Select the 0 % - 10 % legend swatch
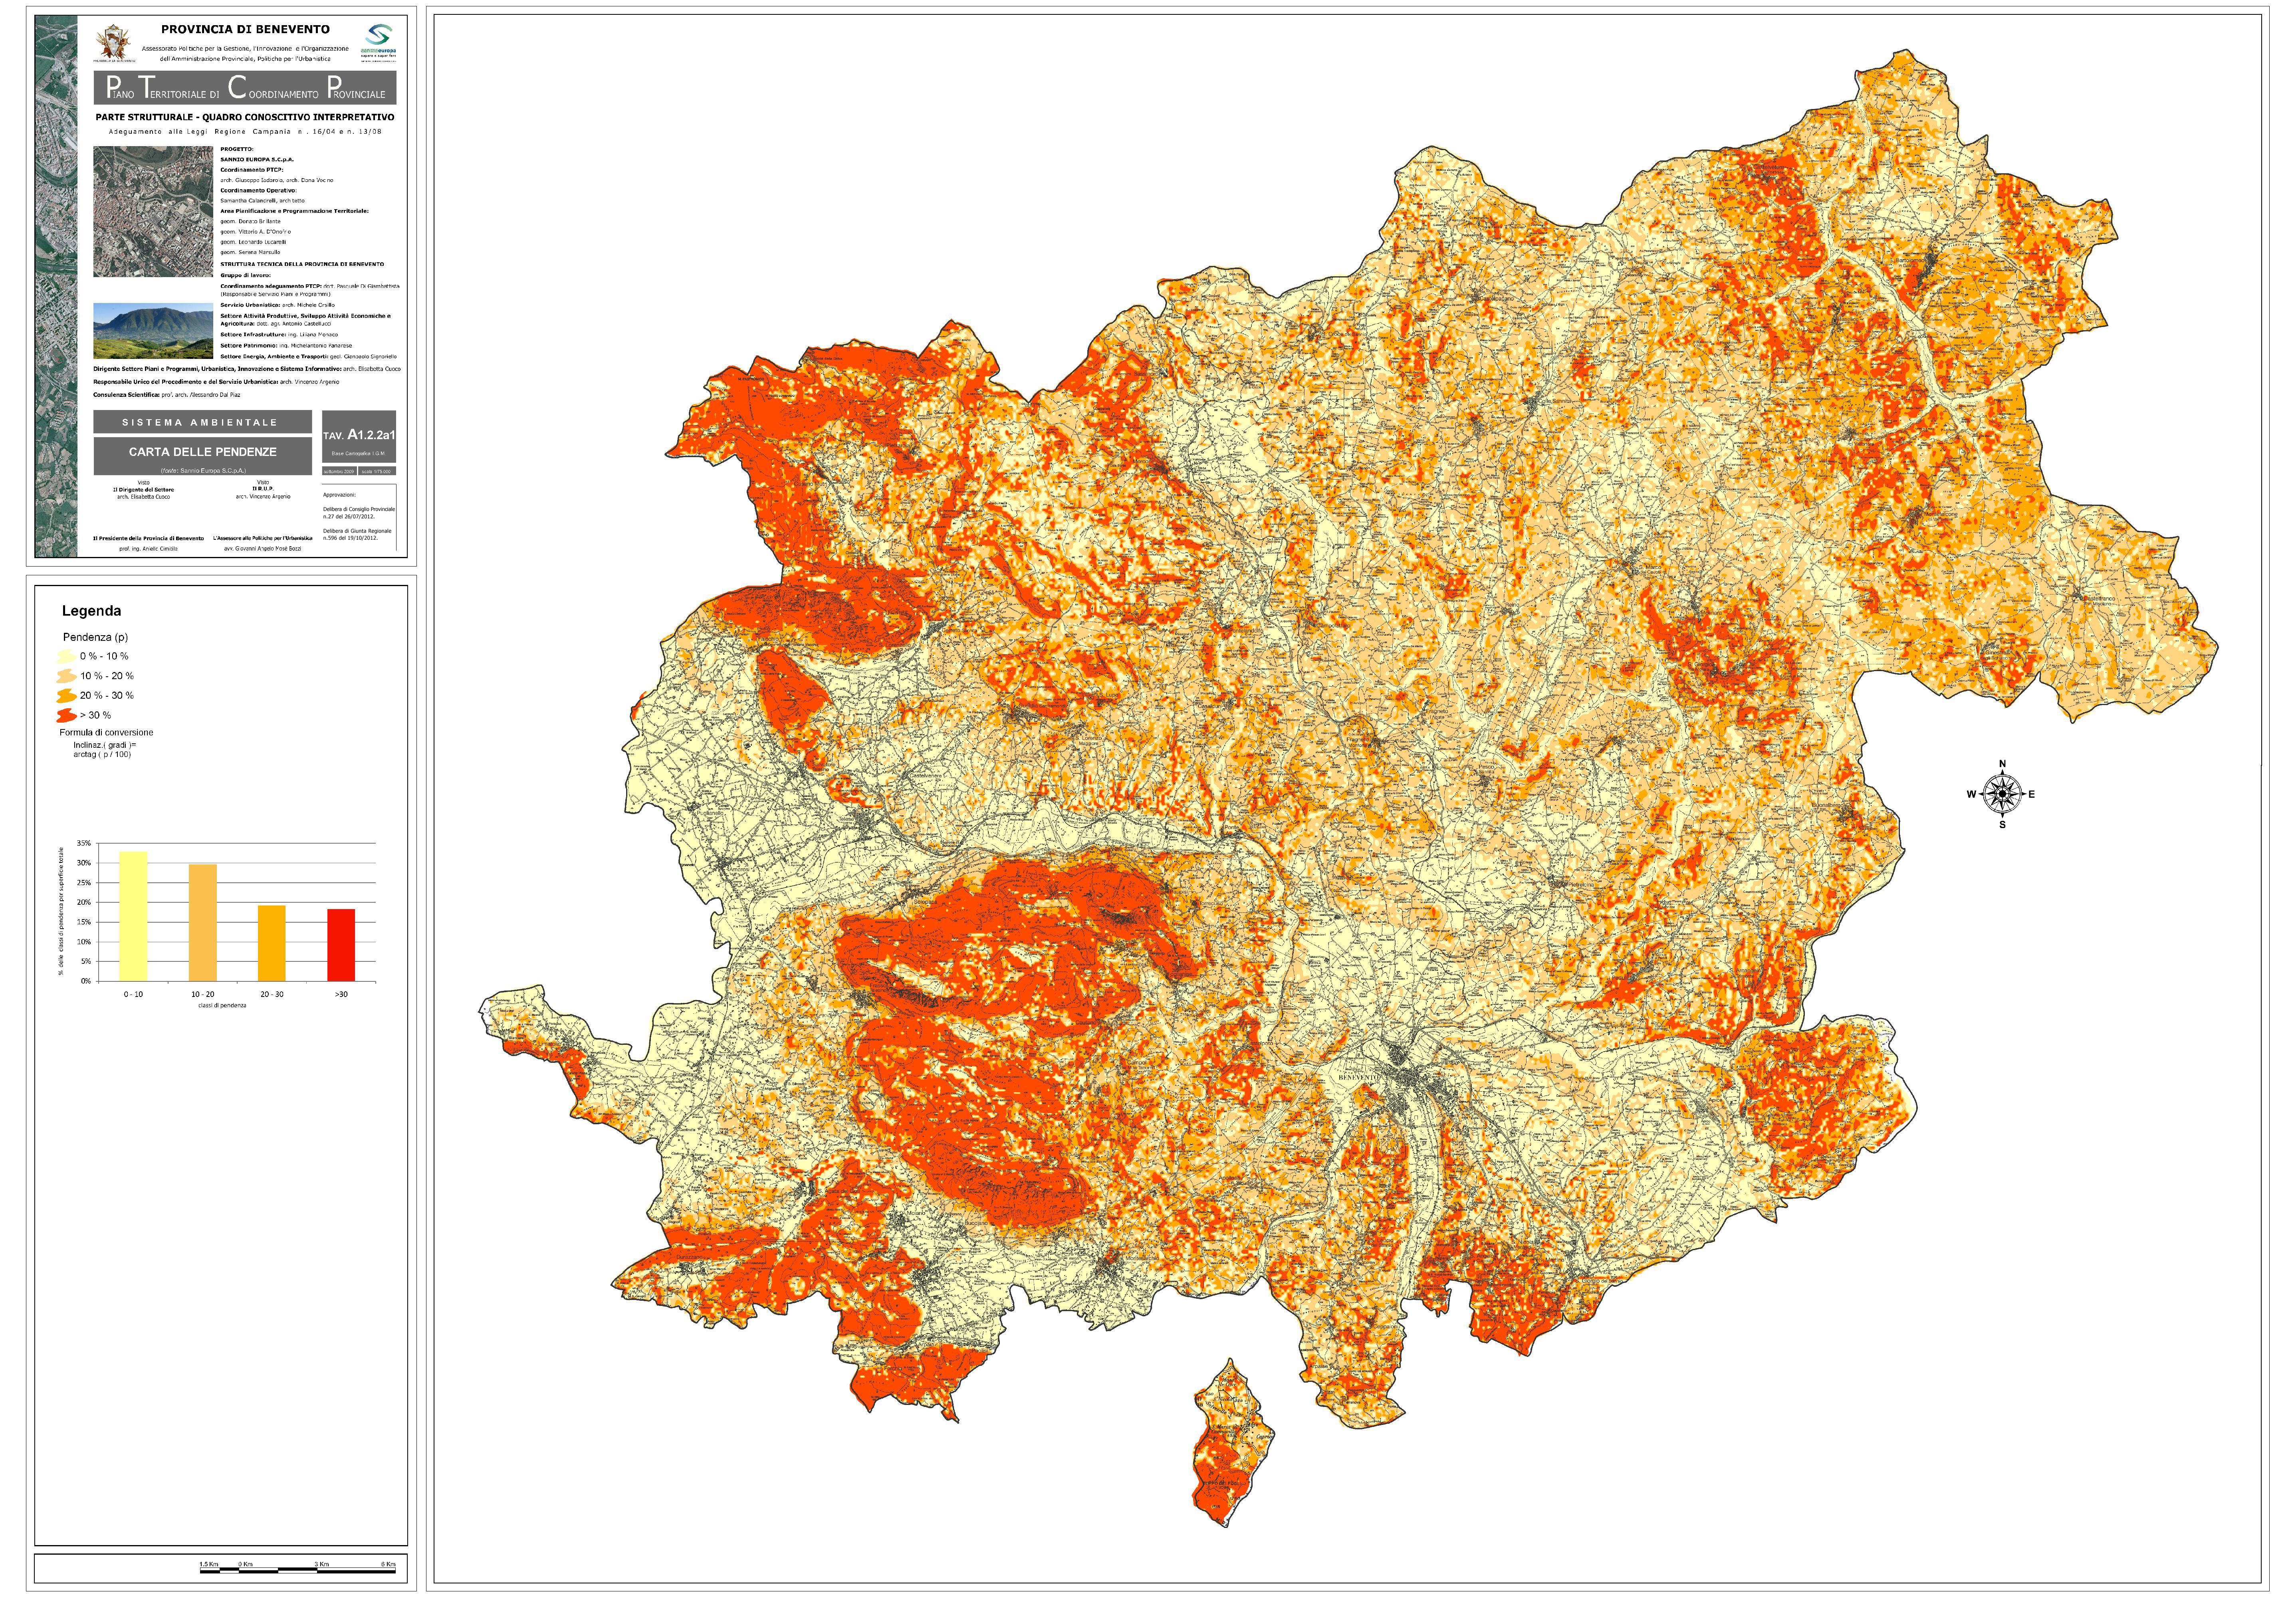 [x=67, y=657]
